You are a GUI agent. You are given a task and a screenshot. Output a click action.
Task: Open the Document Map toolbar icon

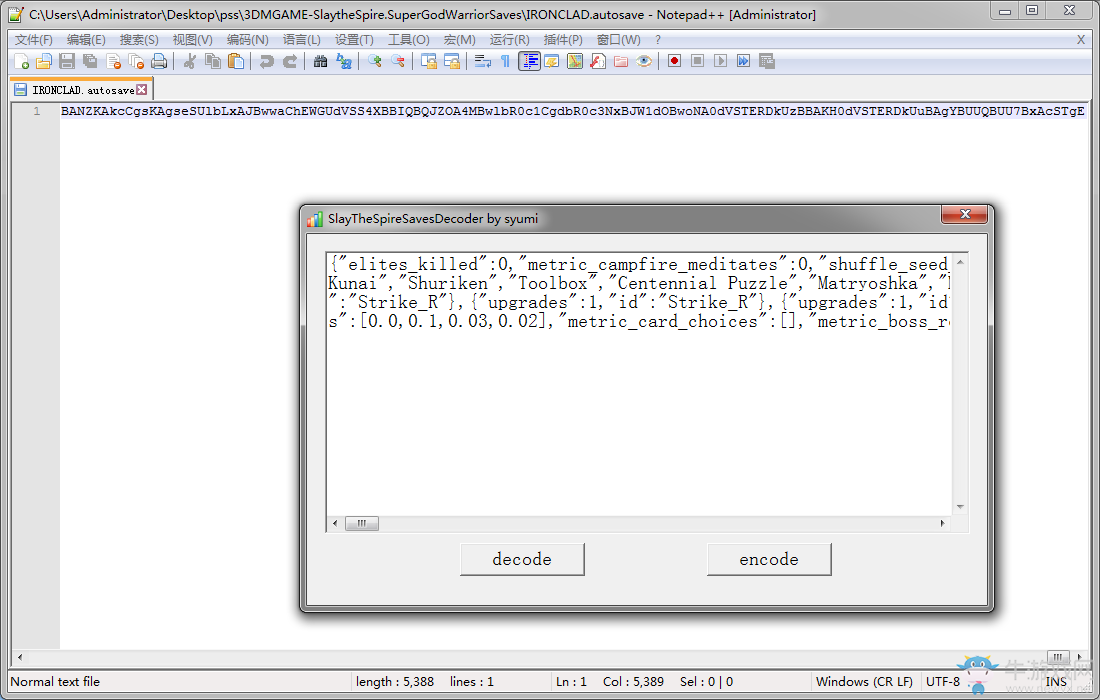click(x=575, y=62)
